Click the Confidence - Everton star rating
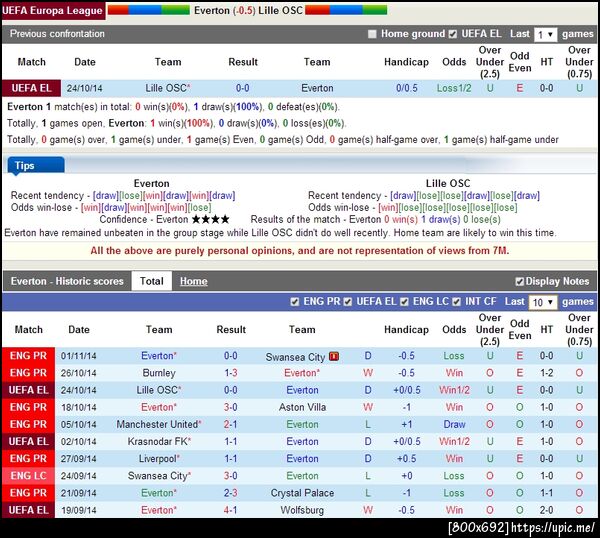The height and width of the screenshot is (538, 600). coord(210,219)
